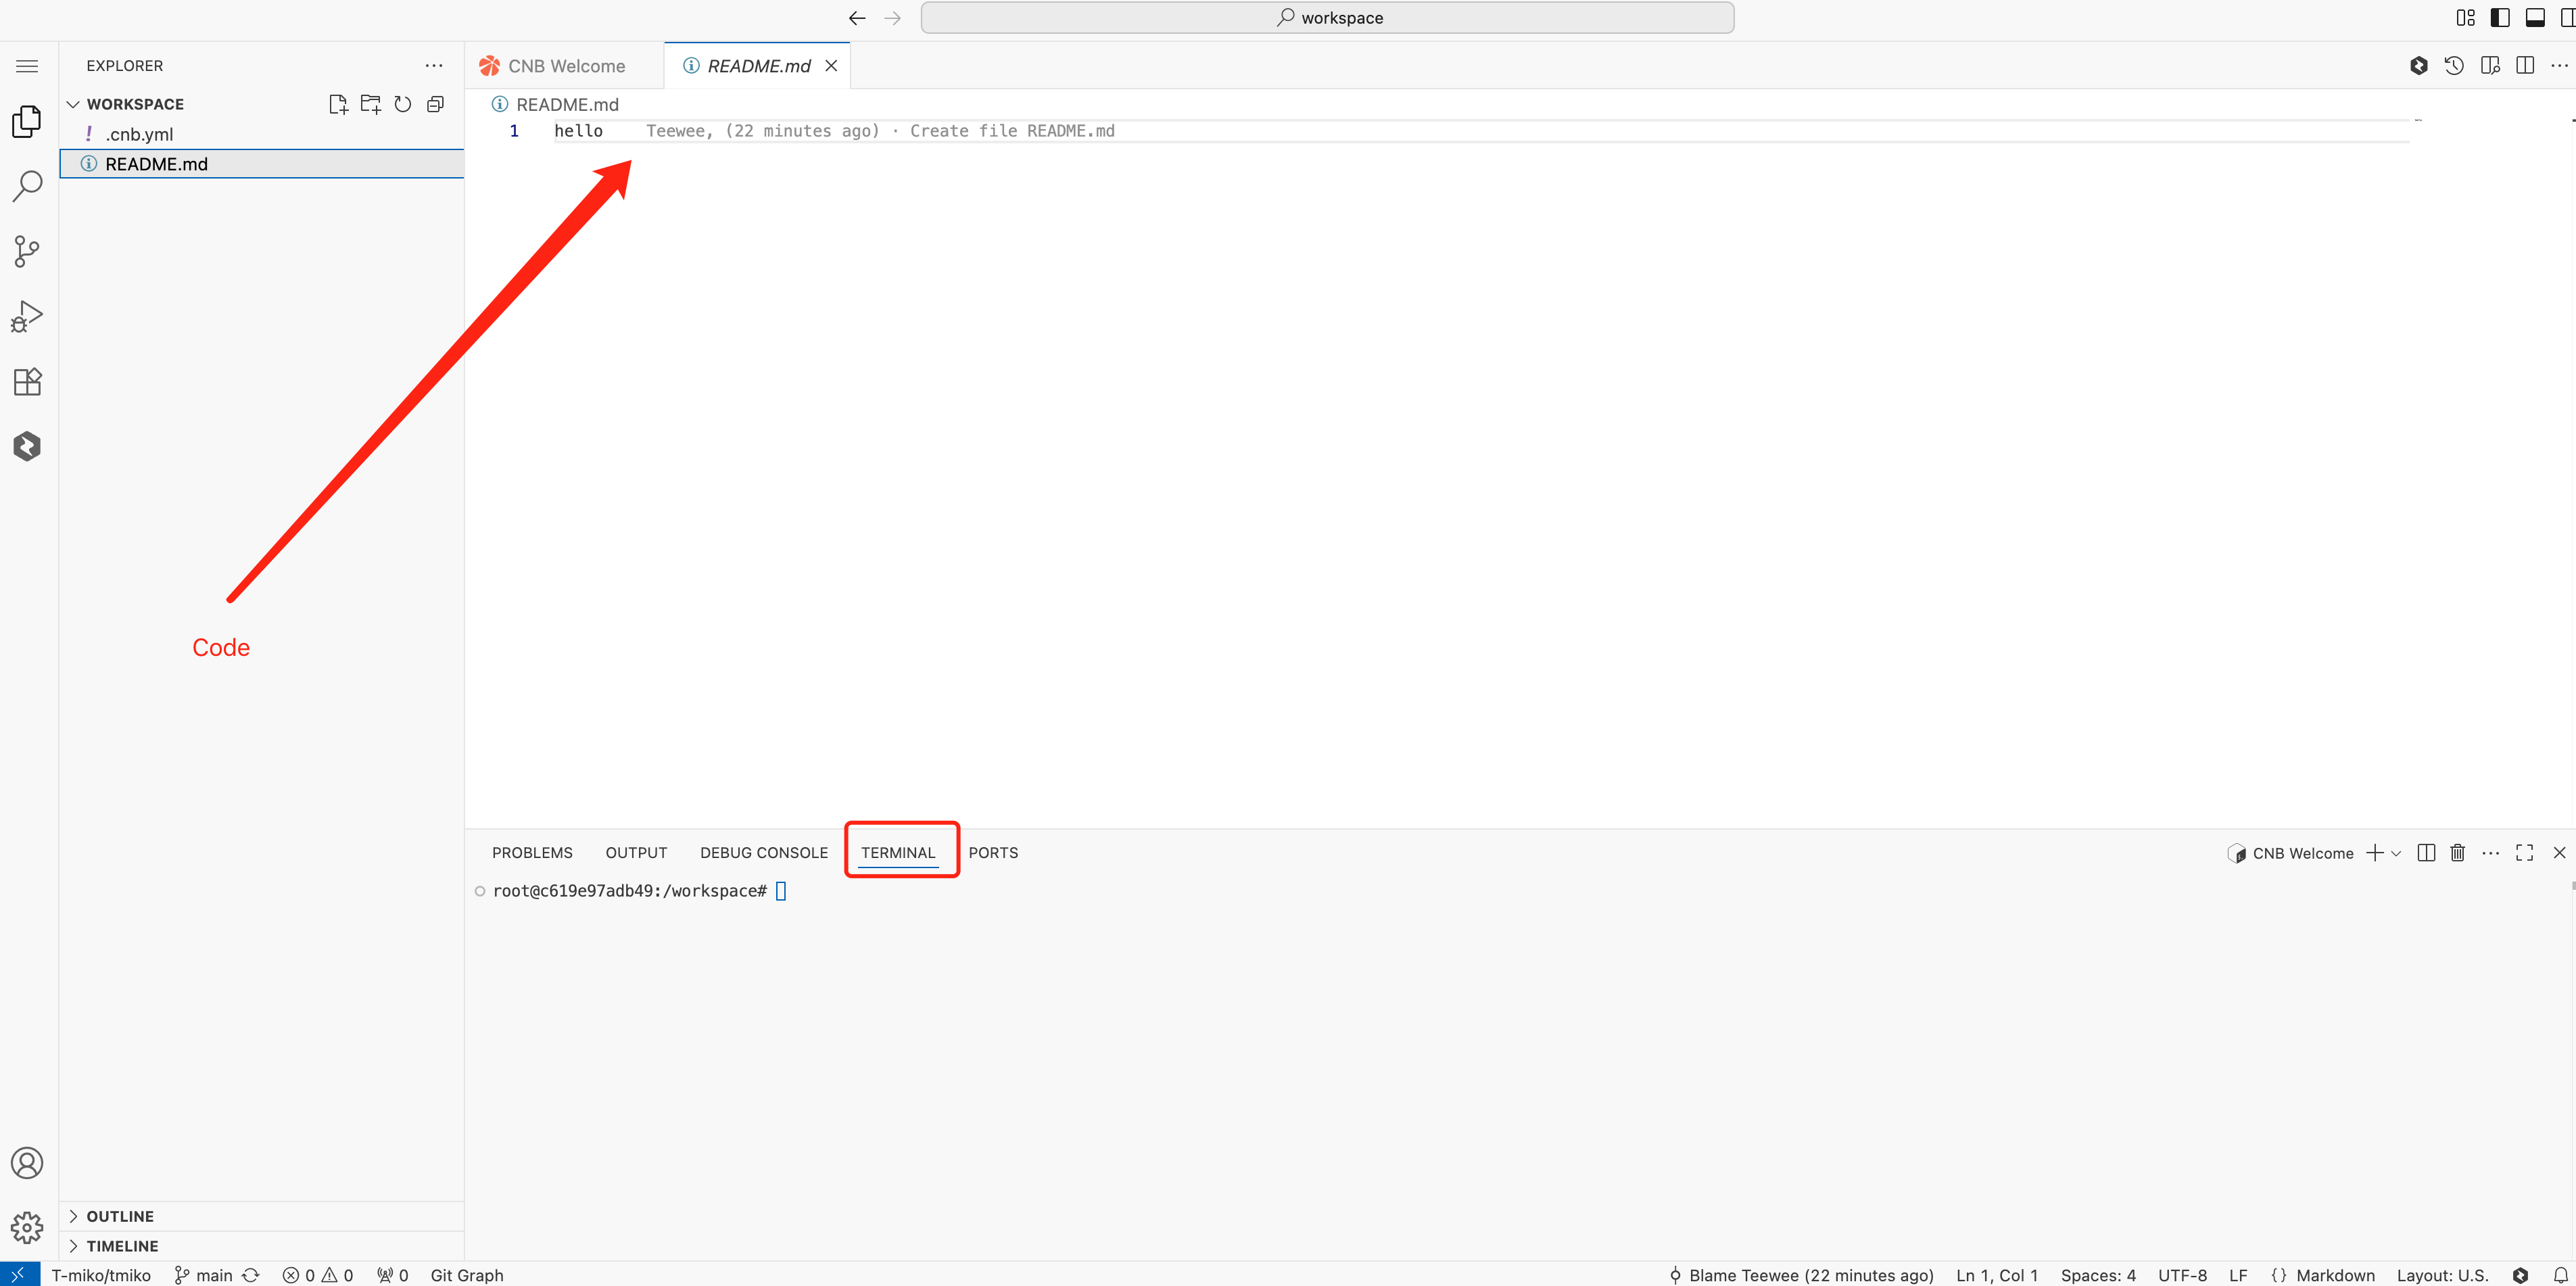2576x1286 pixels.
Task: Open the Source Control view
Action: click(27, 251)
